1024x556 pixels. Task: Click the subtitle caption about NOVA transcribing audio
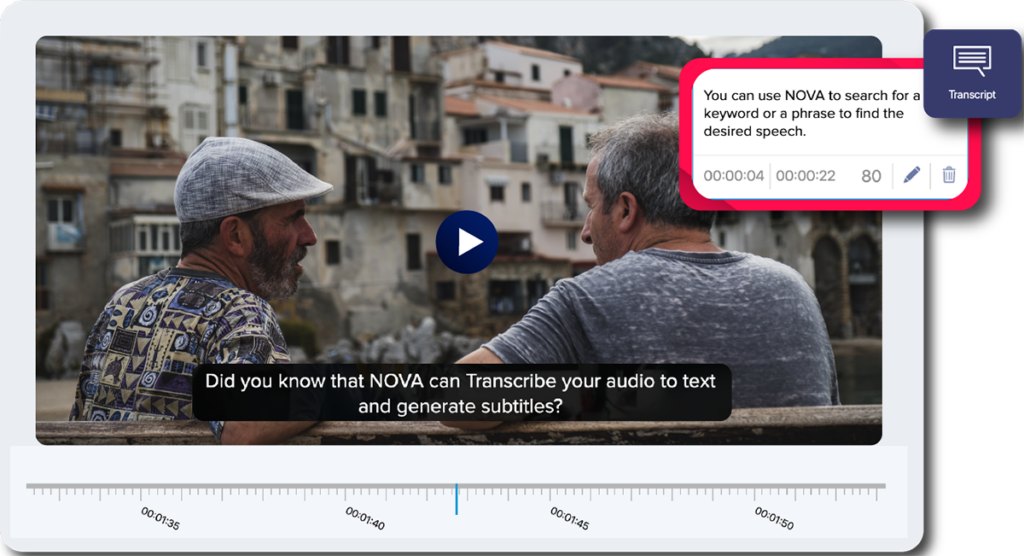point(461,393)
